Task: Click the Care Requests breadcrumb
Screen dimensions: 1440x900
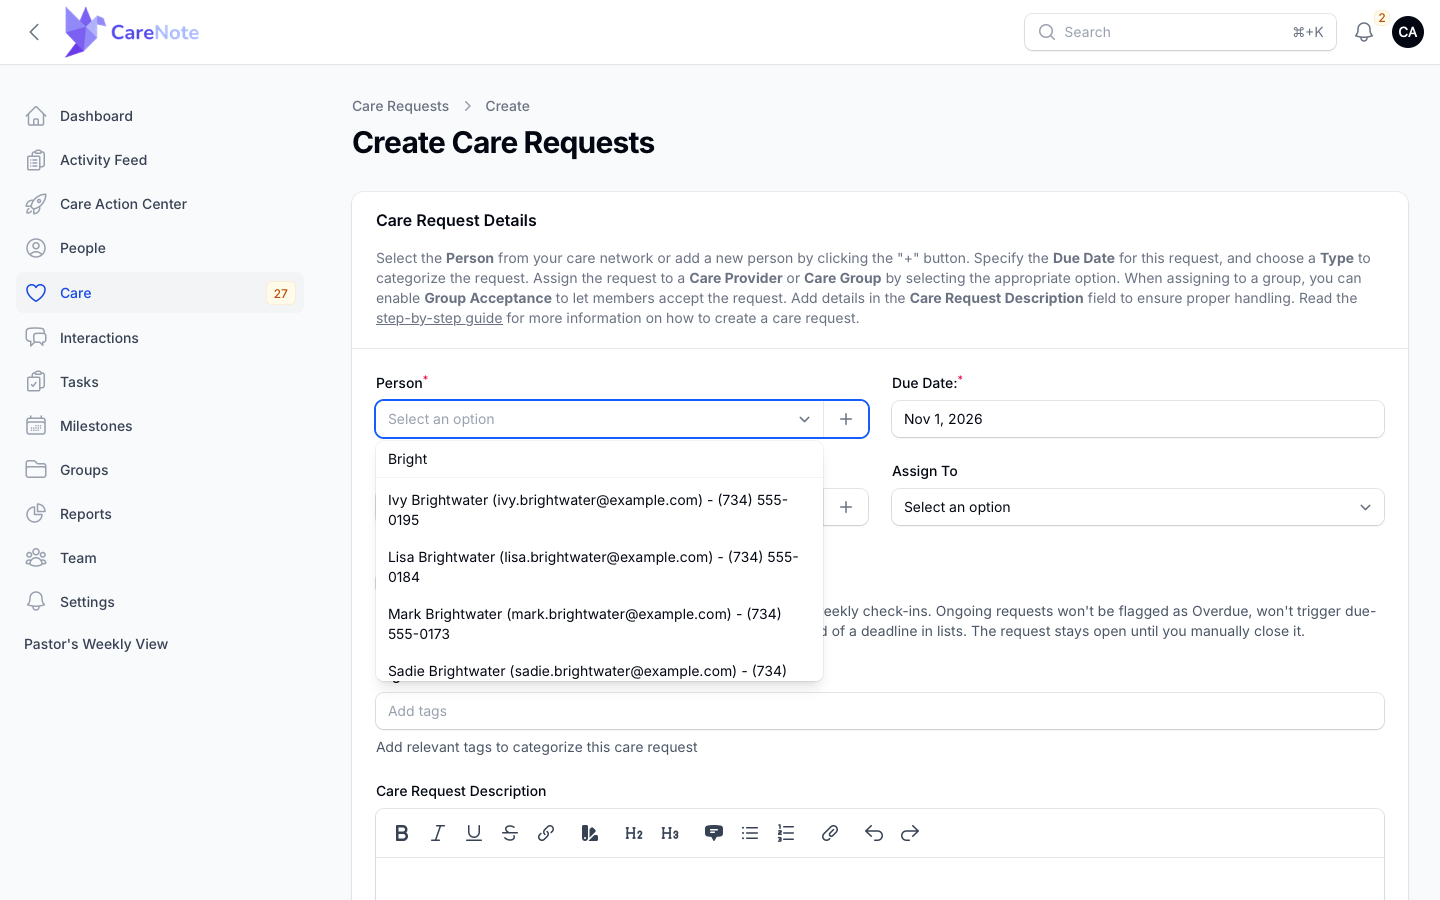Action: (x=400, y=106)
